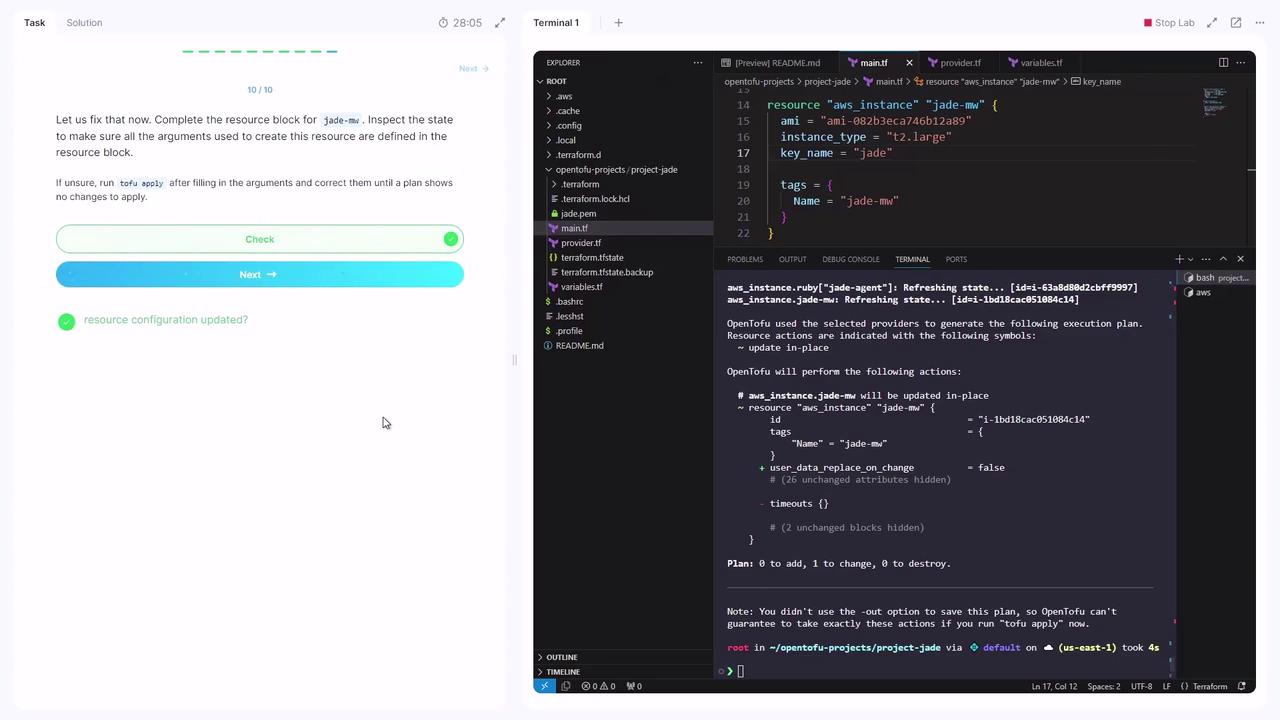Toggle fullscreen for the terminal pane
The height and width of the screenshot is (720, 1280).
(1212, 23)
